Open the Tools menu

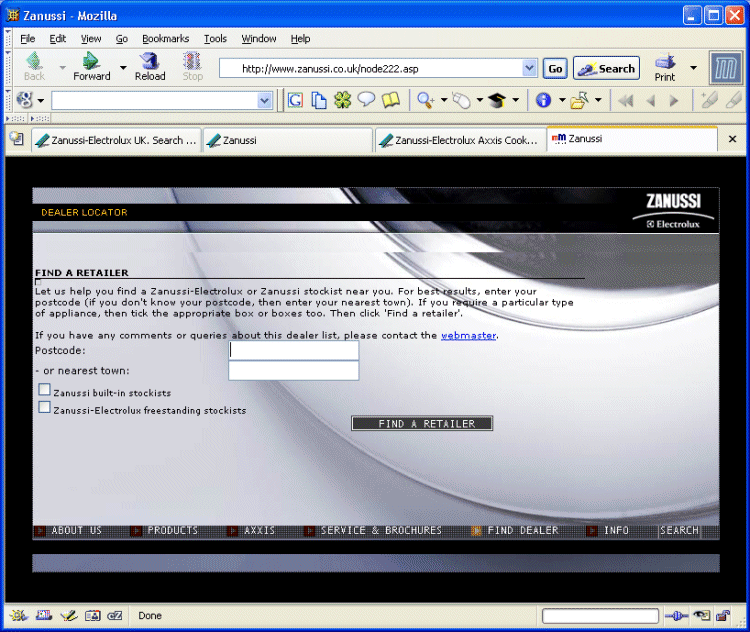coord(215,39)
